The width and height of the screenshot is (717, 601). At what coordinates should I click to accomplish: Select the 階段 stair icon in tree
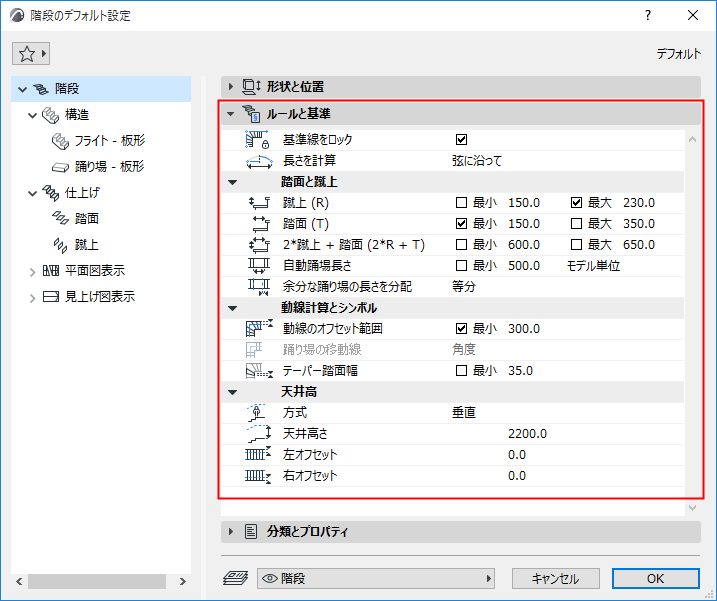(41, 89)
